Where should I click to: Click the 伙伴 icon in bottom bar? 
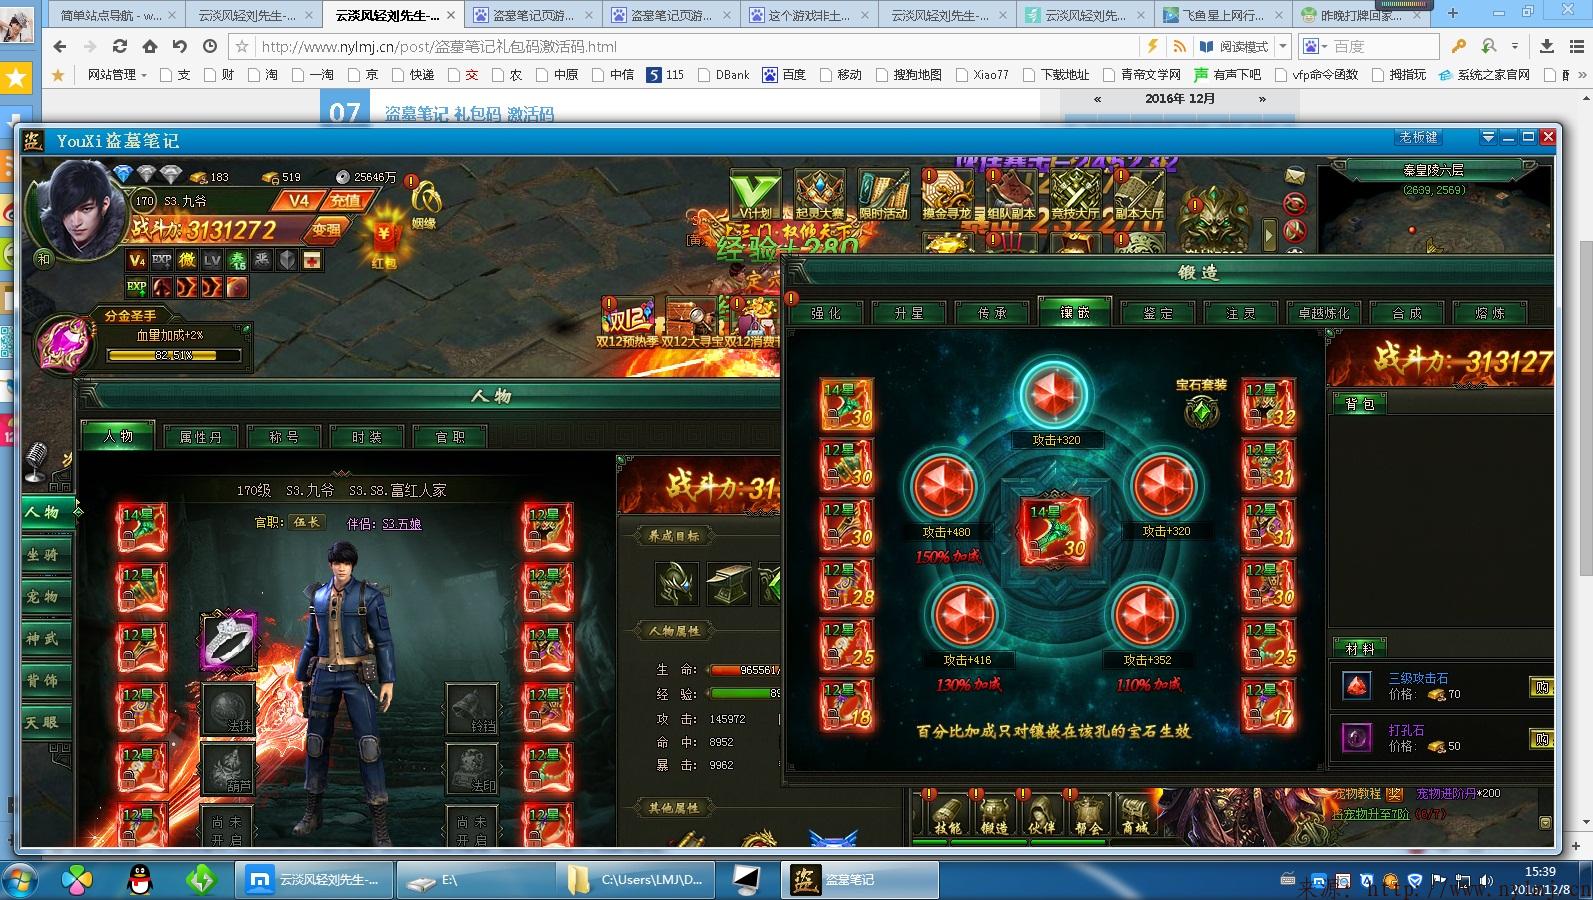tap(1041, 815)
